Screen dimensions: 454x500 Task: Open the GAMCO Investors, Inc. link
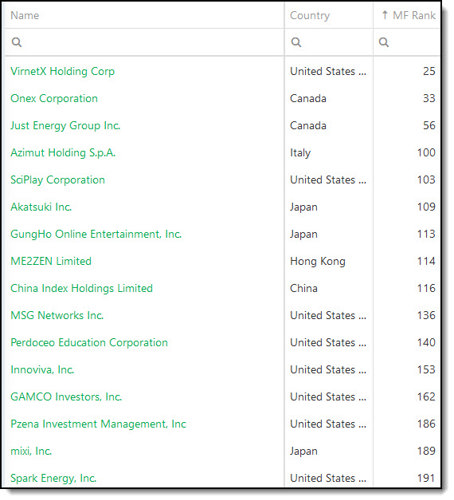pos(66,397)
